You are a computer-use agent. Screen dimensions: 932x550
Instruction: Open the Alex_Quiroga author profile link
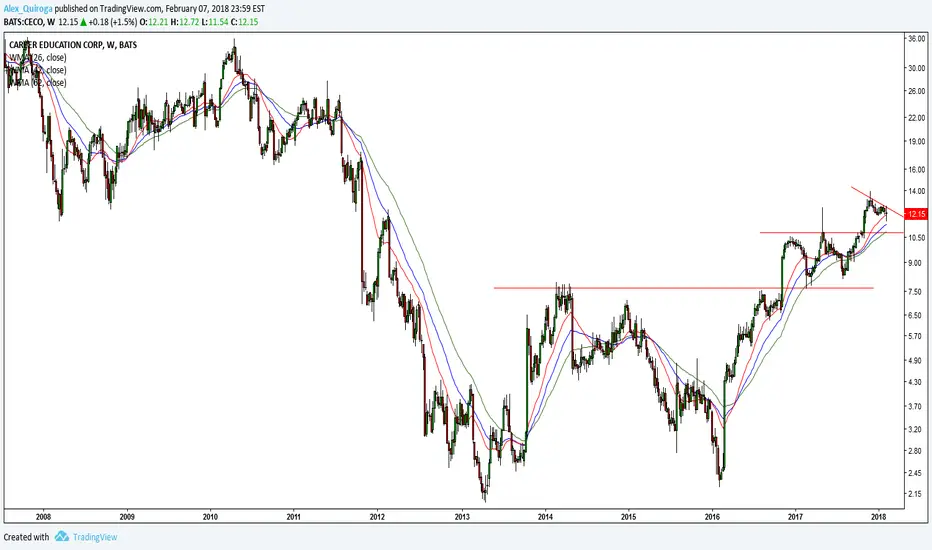click(x=28, y=9)
